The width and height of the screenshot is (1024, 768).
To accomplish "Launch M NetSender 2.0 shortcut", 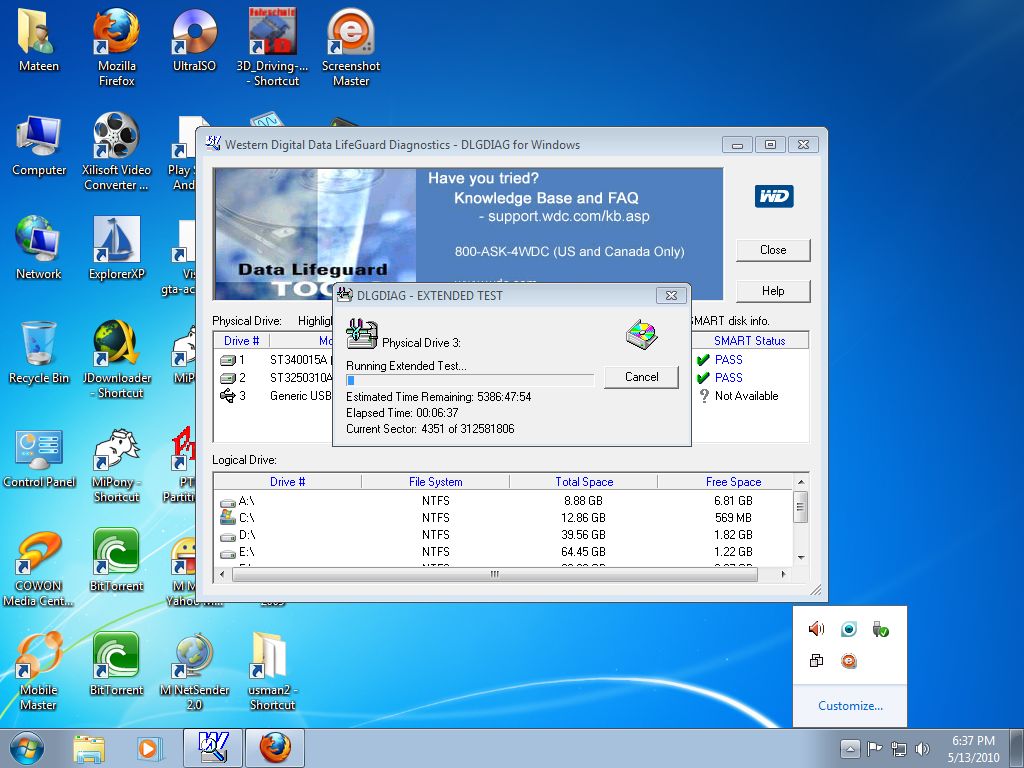I will tap(194, 671).
